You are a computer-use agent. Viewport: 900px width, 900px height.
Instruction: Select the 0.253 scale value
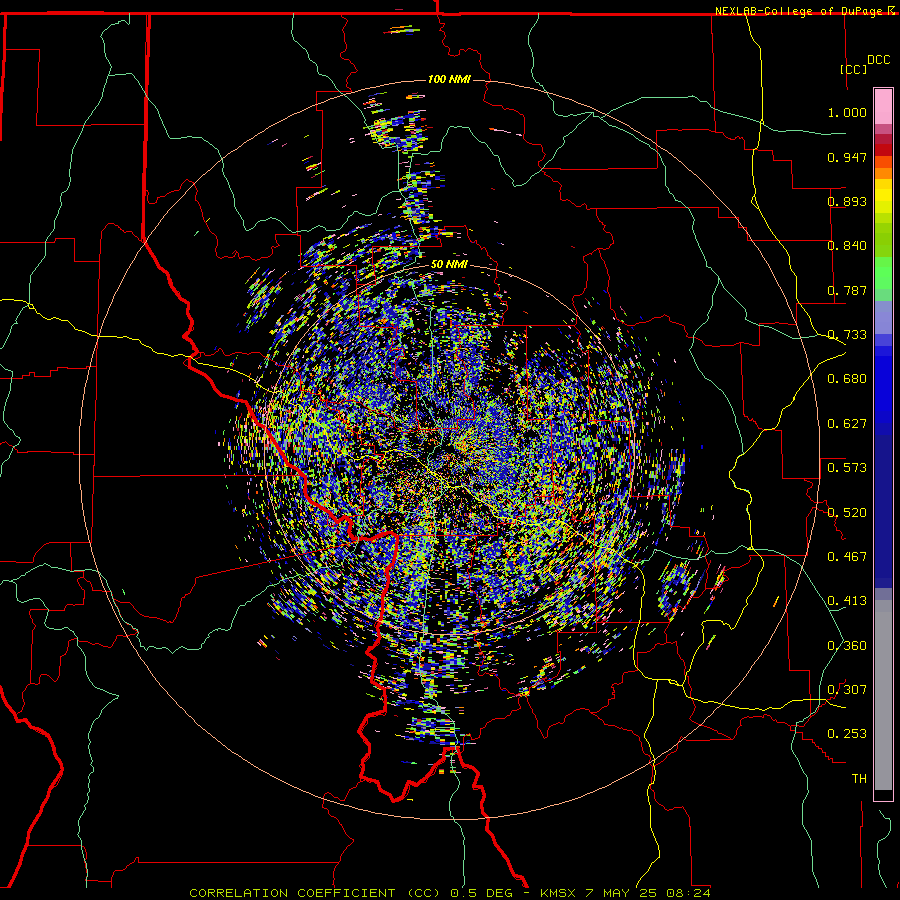847,734
